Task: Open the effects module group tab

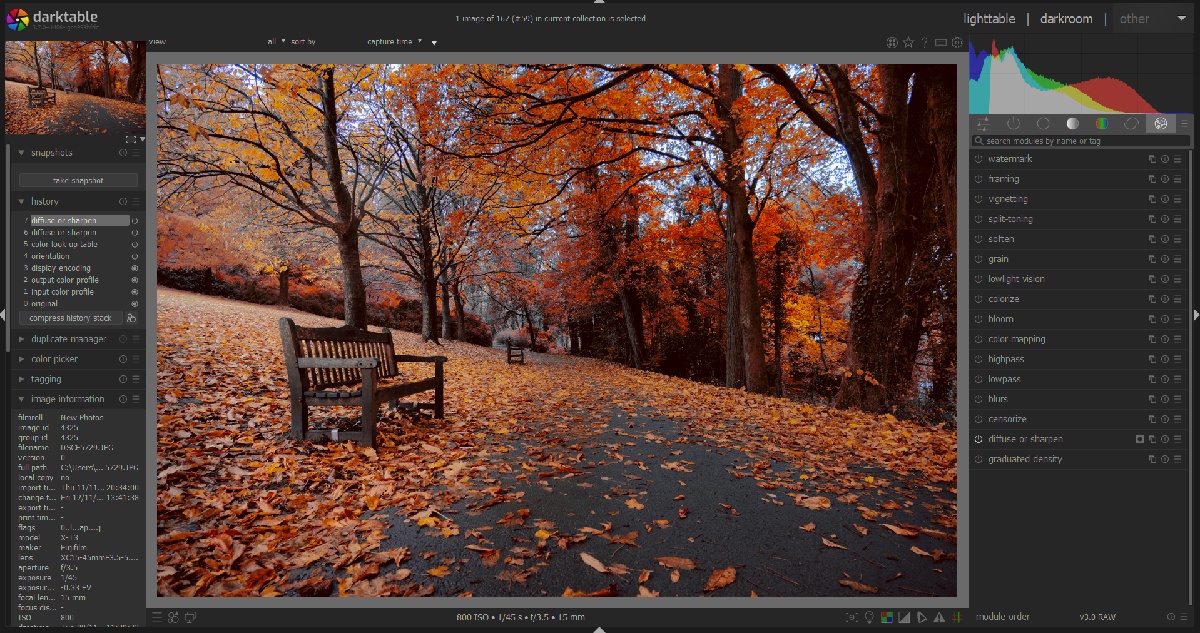Action: (1160, 123)
